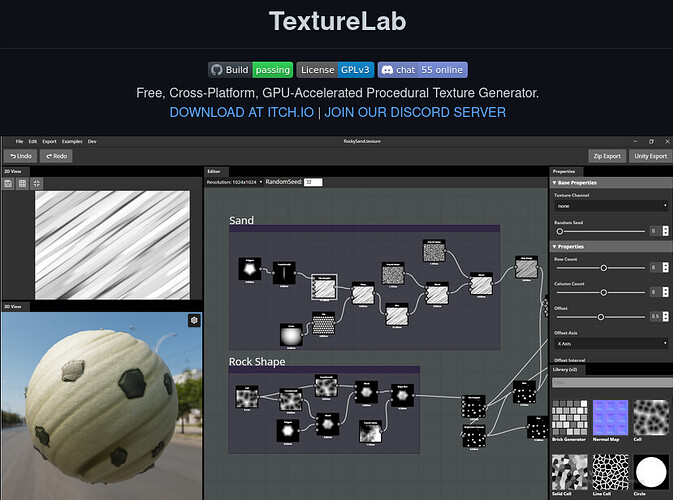Select the Editor tab

point(214,171)
